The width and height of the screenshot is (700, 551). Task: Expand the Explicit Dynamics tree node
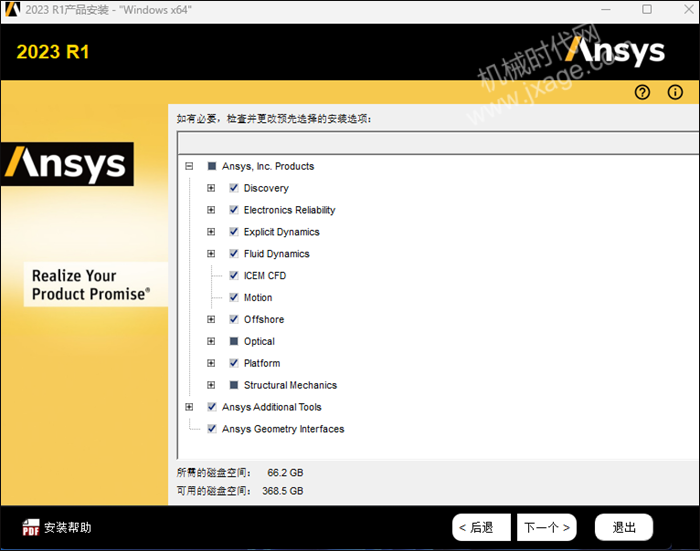pyautogui.click(x=211, y=232)
